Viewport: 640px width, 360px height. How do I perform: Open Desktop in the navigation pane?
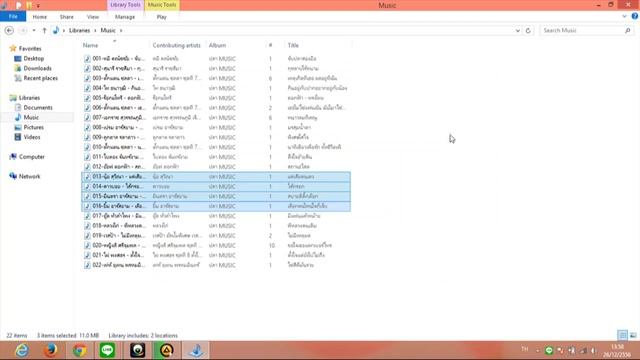point(33,58)
